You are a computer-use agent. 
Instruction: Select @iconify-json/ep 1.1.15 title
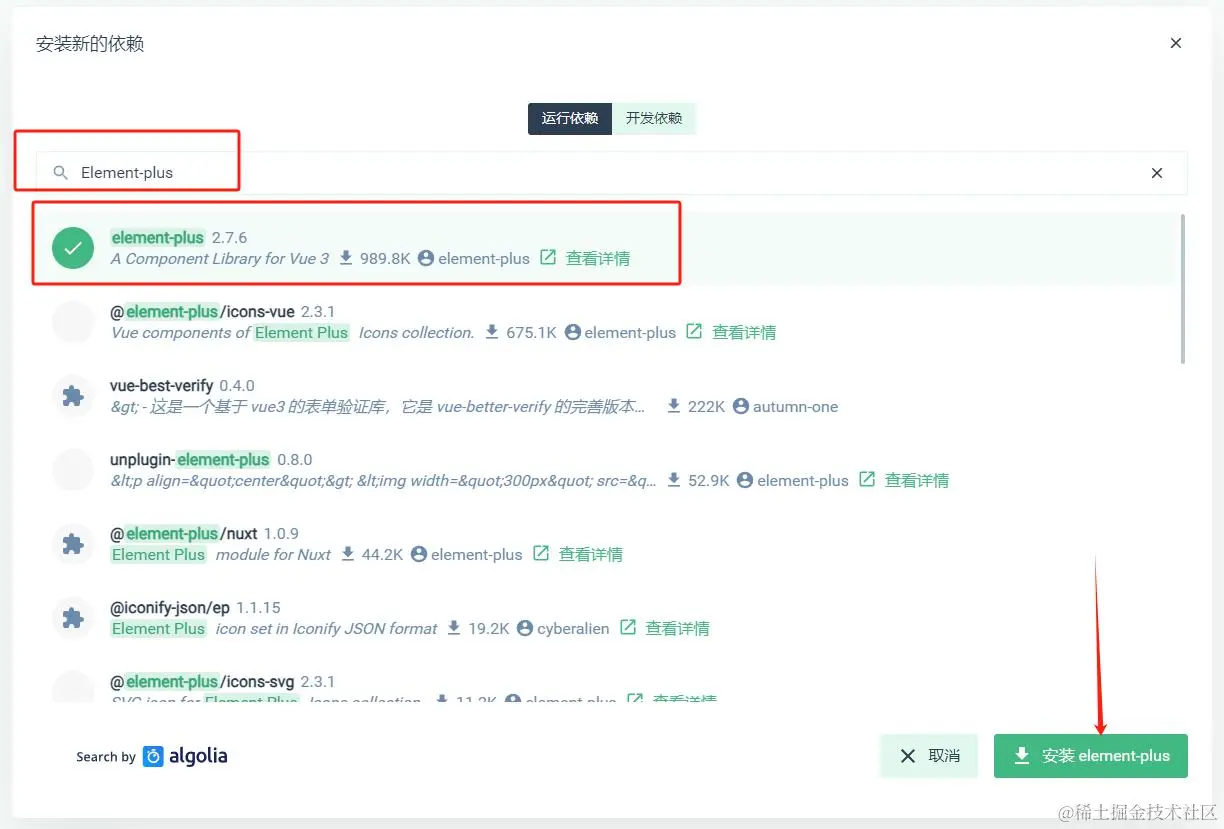click(195, 607)
